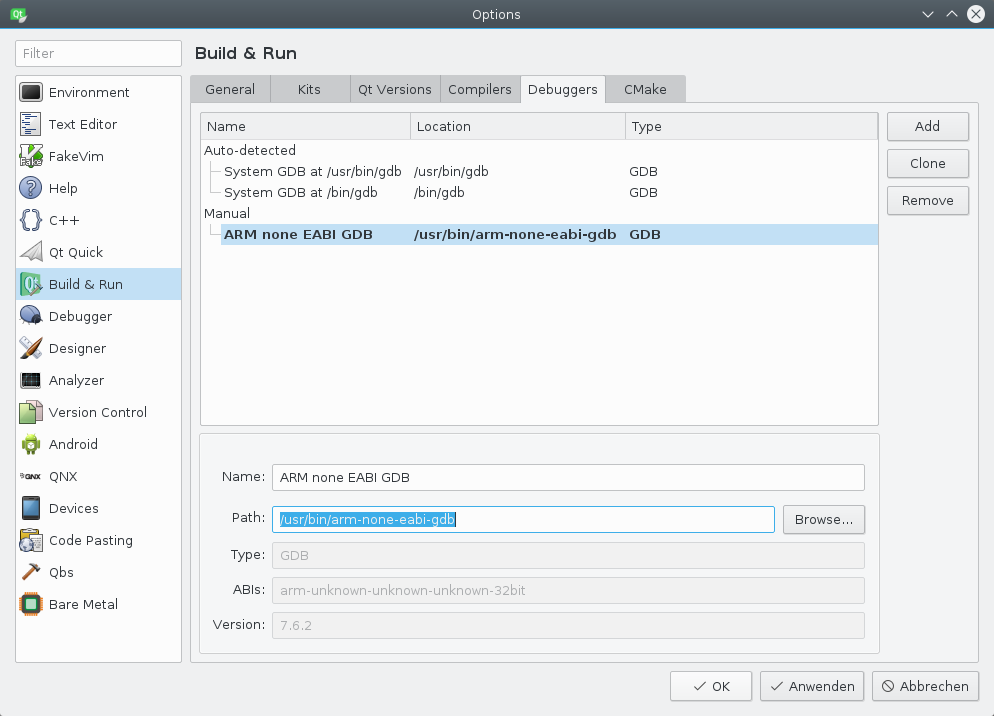
Task: Remove the selected debugger
Action: (x=927, y=200)
